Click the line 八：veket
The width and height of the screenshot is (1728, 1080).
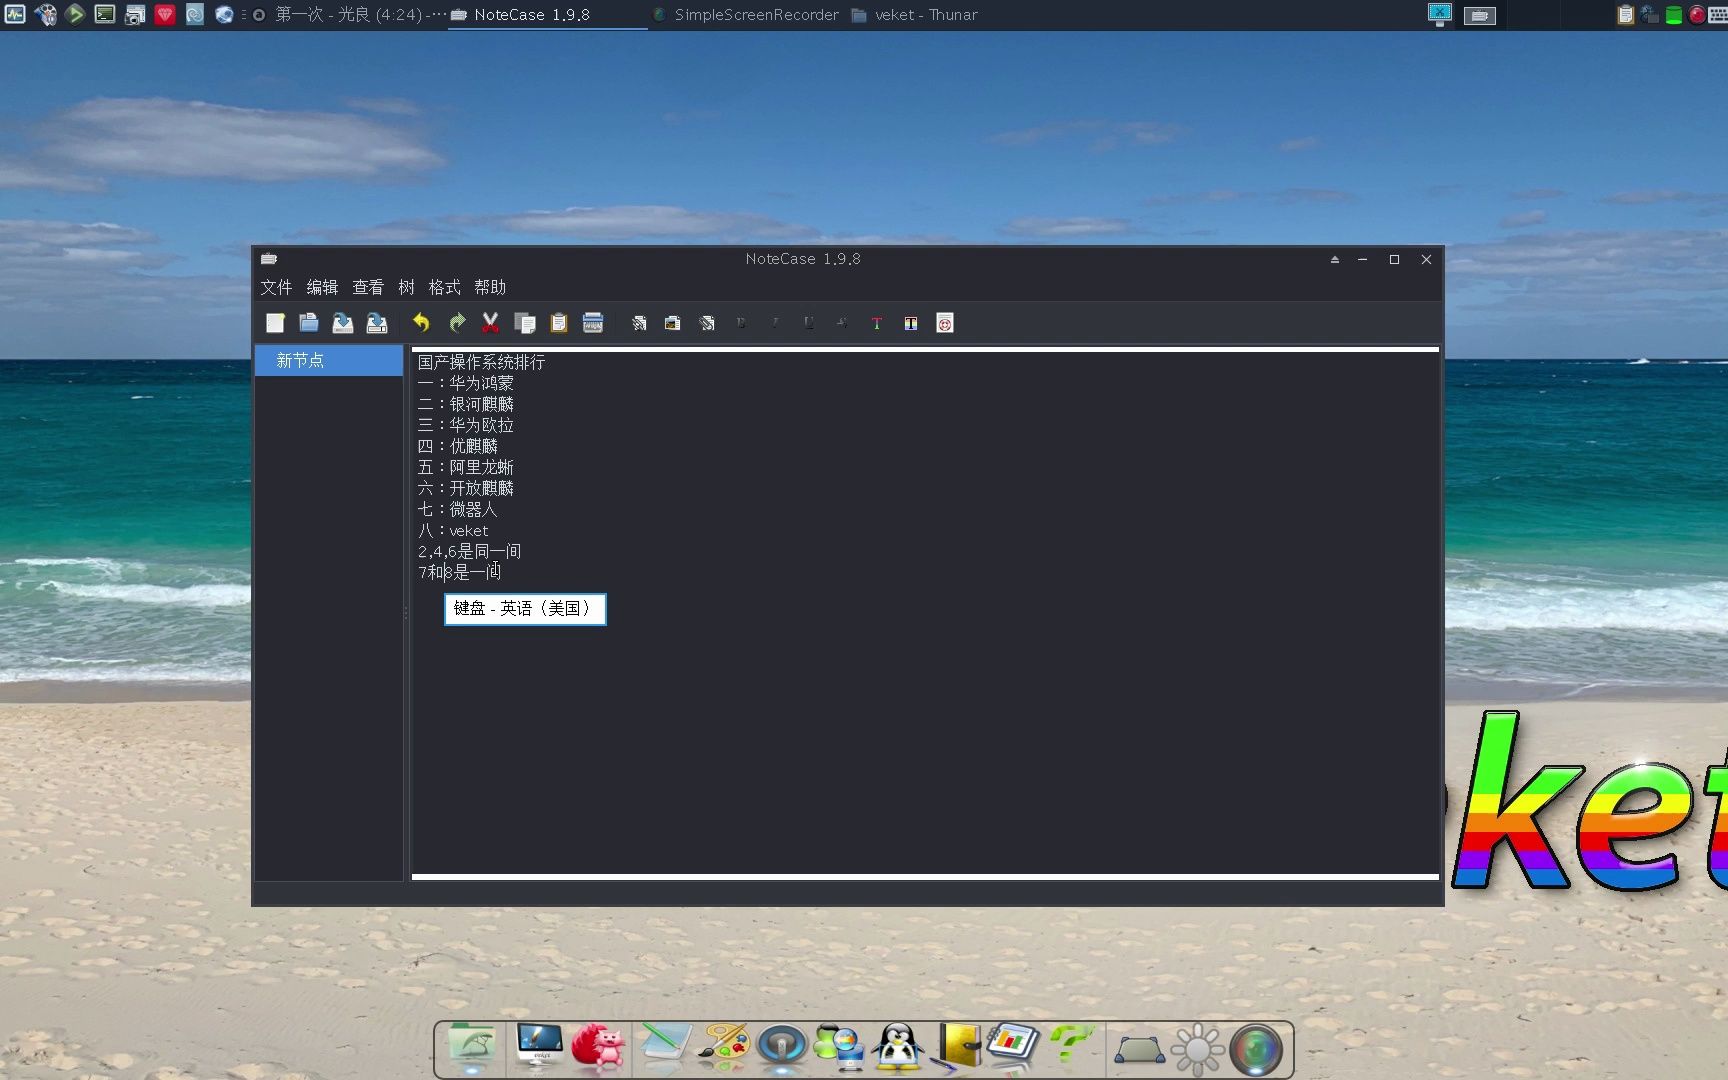453,530
